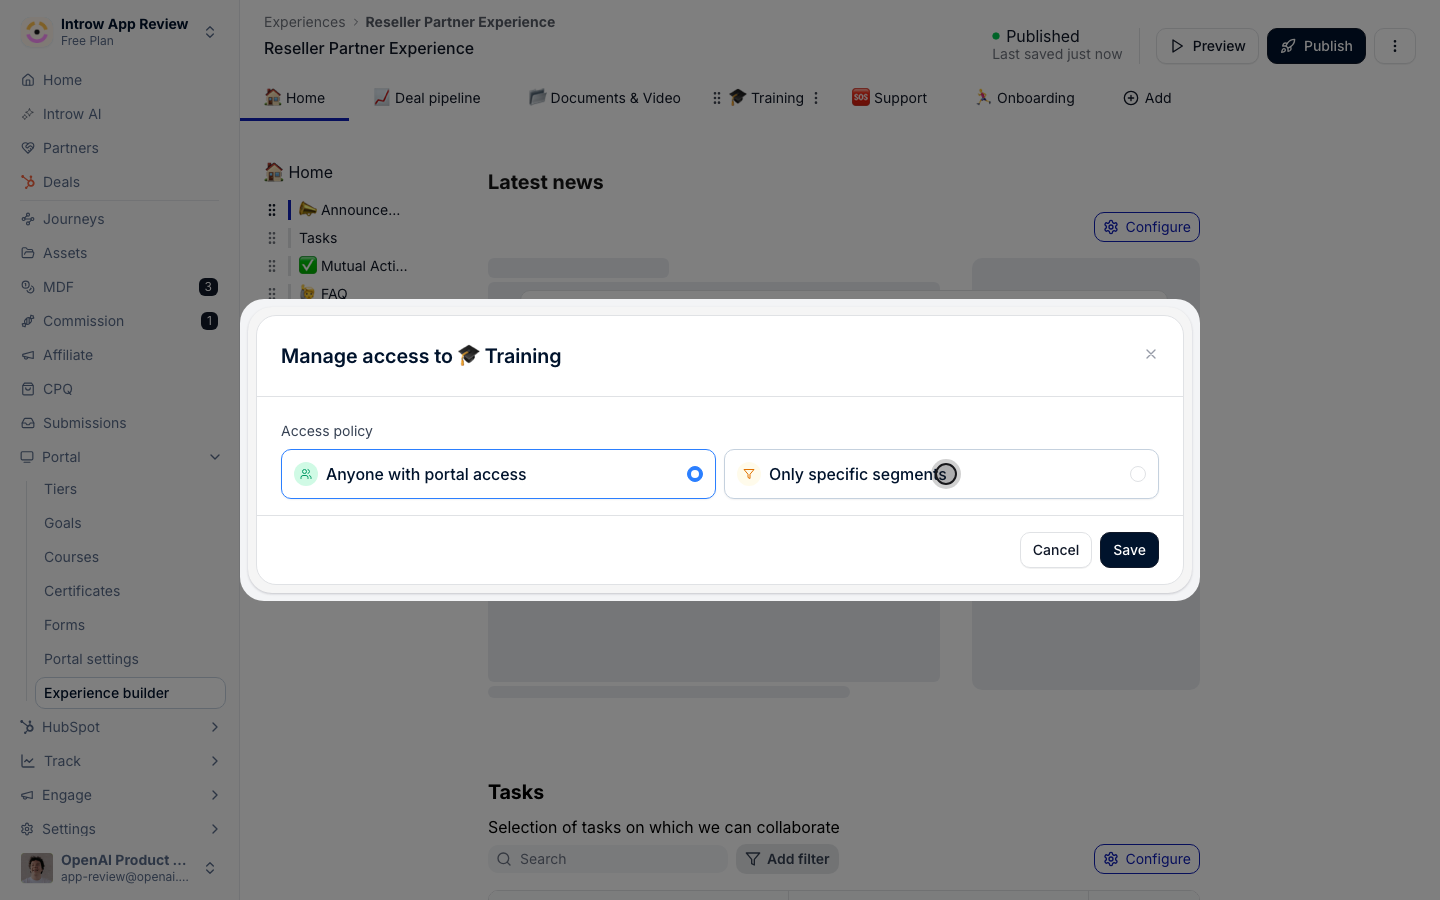Click the Partners sidebar icon
Viewport: 1440px width, 900px height.
point(28,148)
